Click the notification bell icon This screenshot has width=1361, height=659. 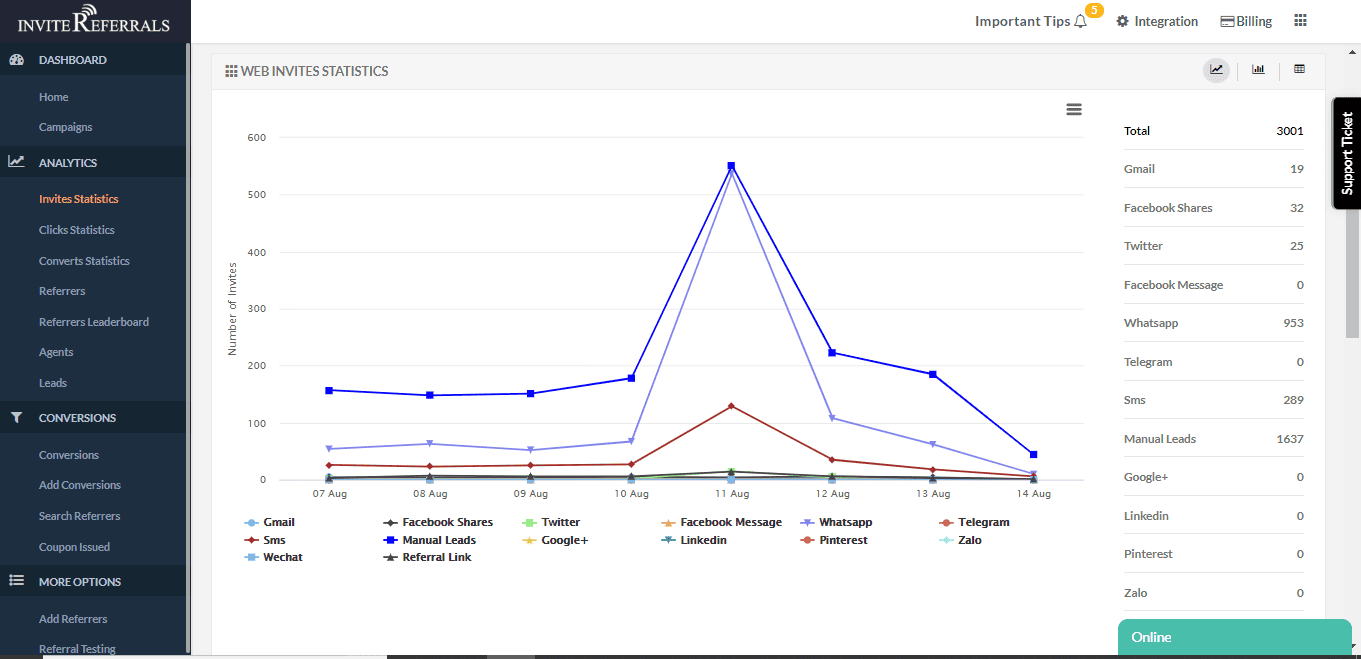point(1080,22)
